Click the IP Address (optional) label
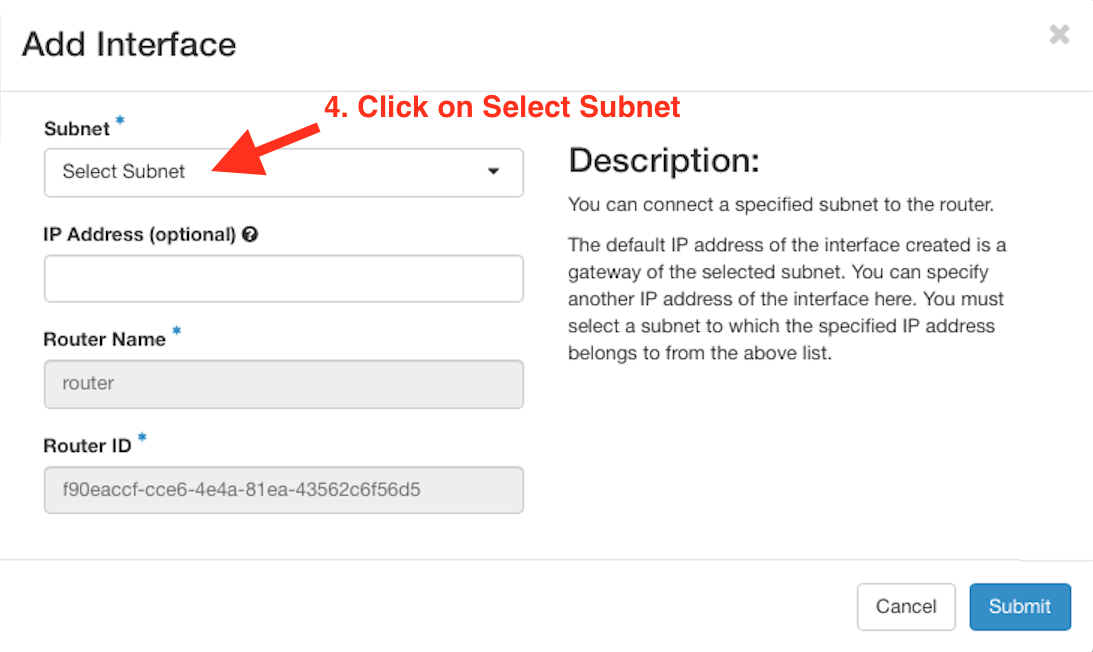The height and width of the screenshot is (652, 1093). (139, 234)
